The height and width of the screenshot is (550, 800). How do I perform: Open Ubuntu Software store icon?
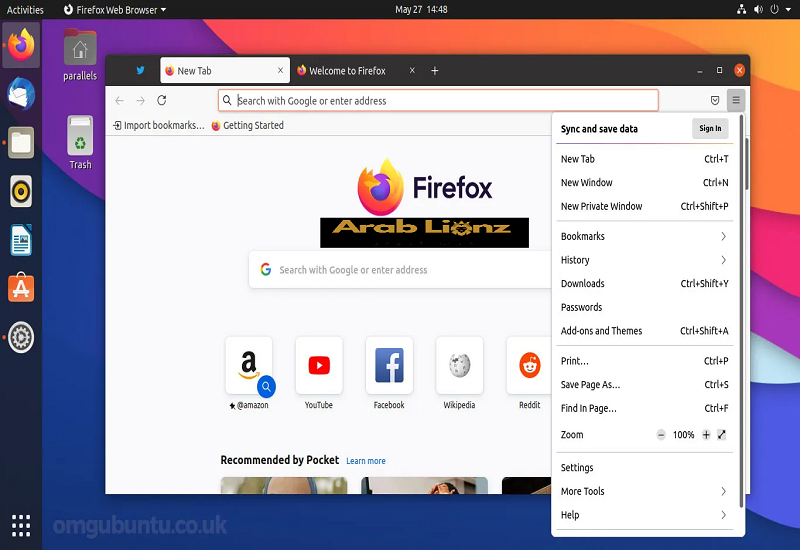(21, 288)
